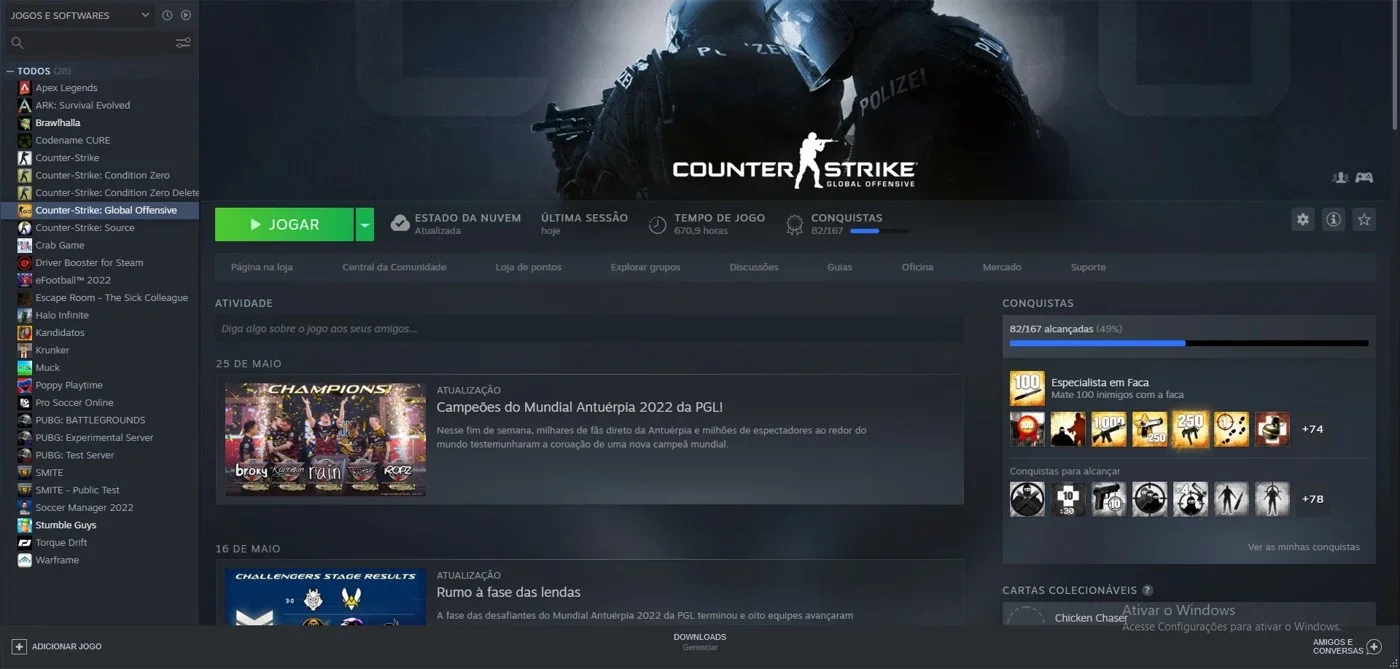Screen dimensions: 1400x669
Task: Click the Torque Drift game icon
Action: point(25,543)
